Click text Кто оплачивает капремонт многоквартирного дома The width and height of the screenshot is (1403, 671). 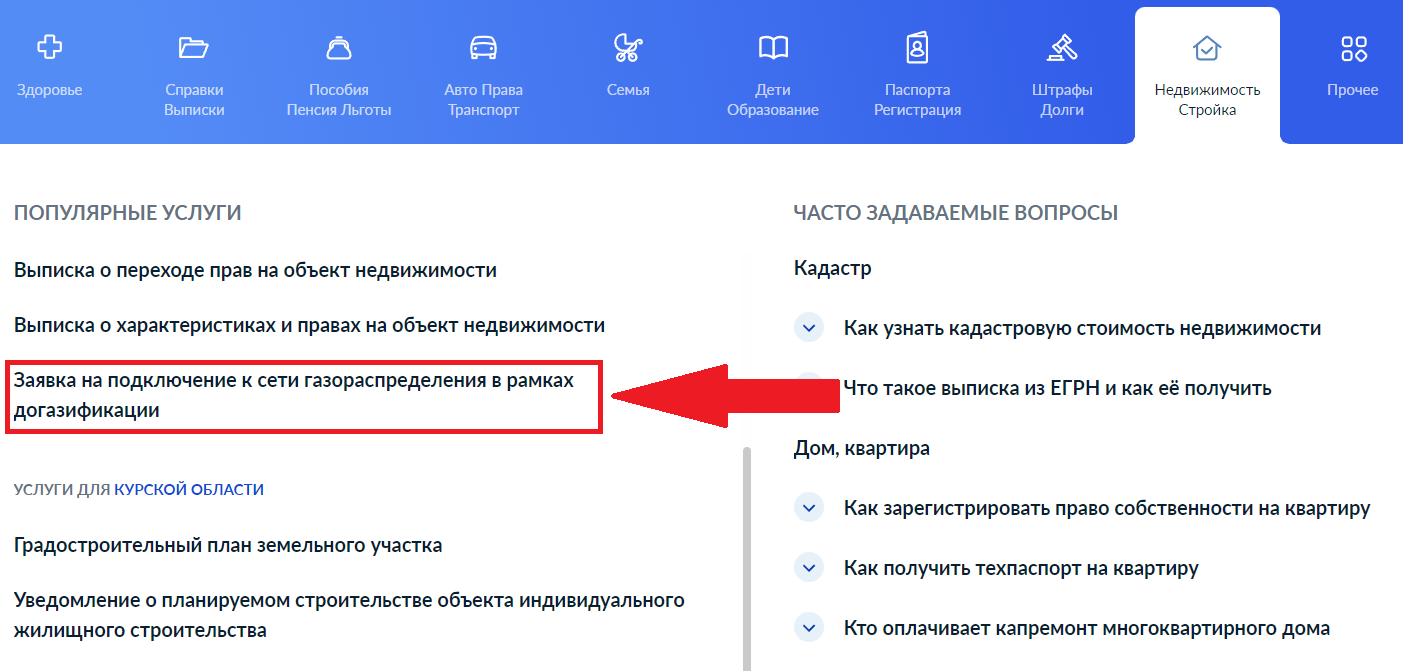tap(1087, 628)
